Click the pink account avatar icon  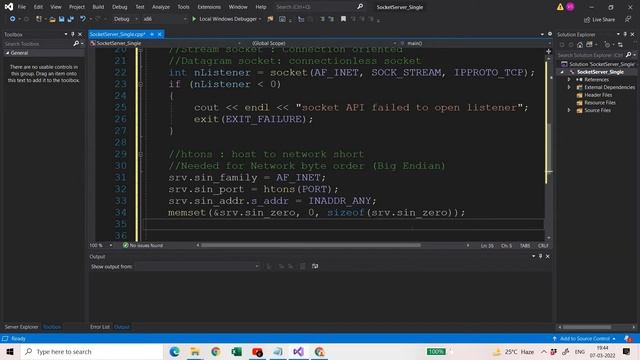click(x=570, y=7)
